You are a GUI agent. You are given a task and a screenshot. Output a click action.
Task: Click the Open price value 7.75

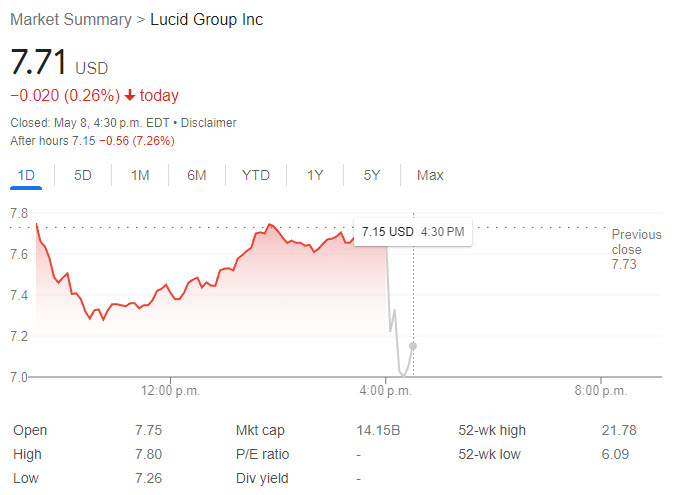[x=148, y=431]
